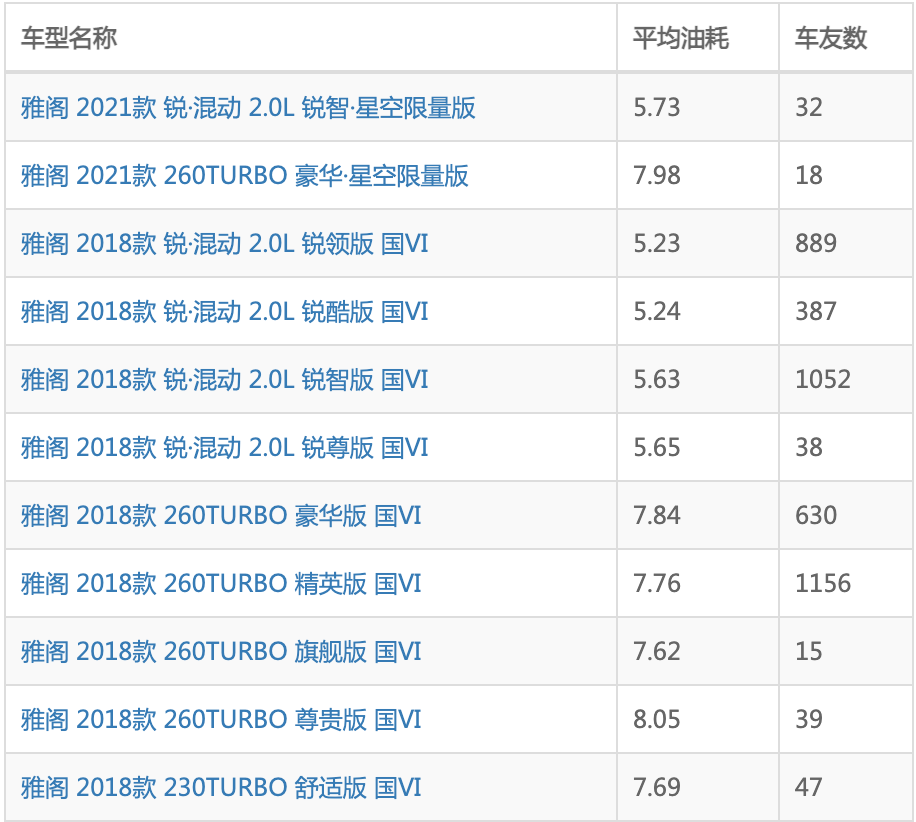
Task: Open 雅阁 2018款 锐·混动 2.0L 锐尊版 国VI link
Action: (225, 448)
